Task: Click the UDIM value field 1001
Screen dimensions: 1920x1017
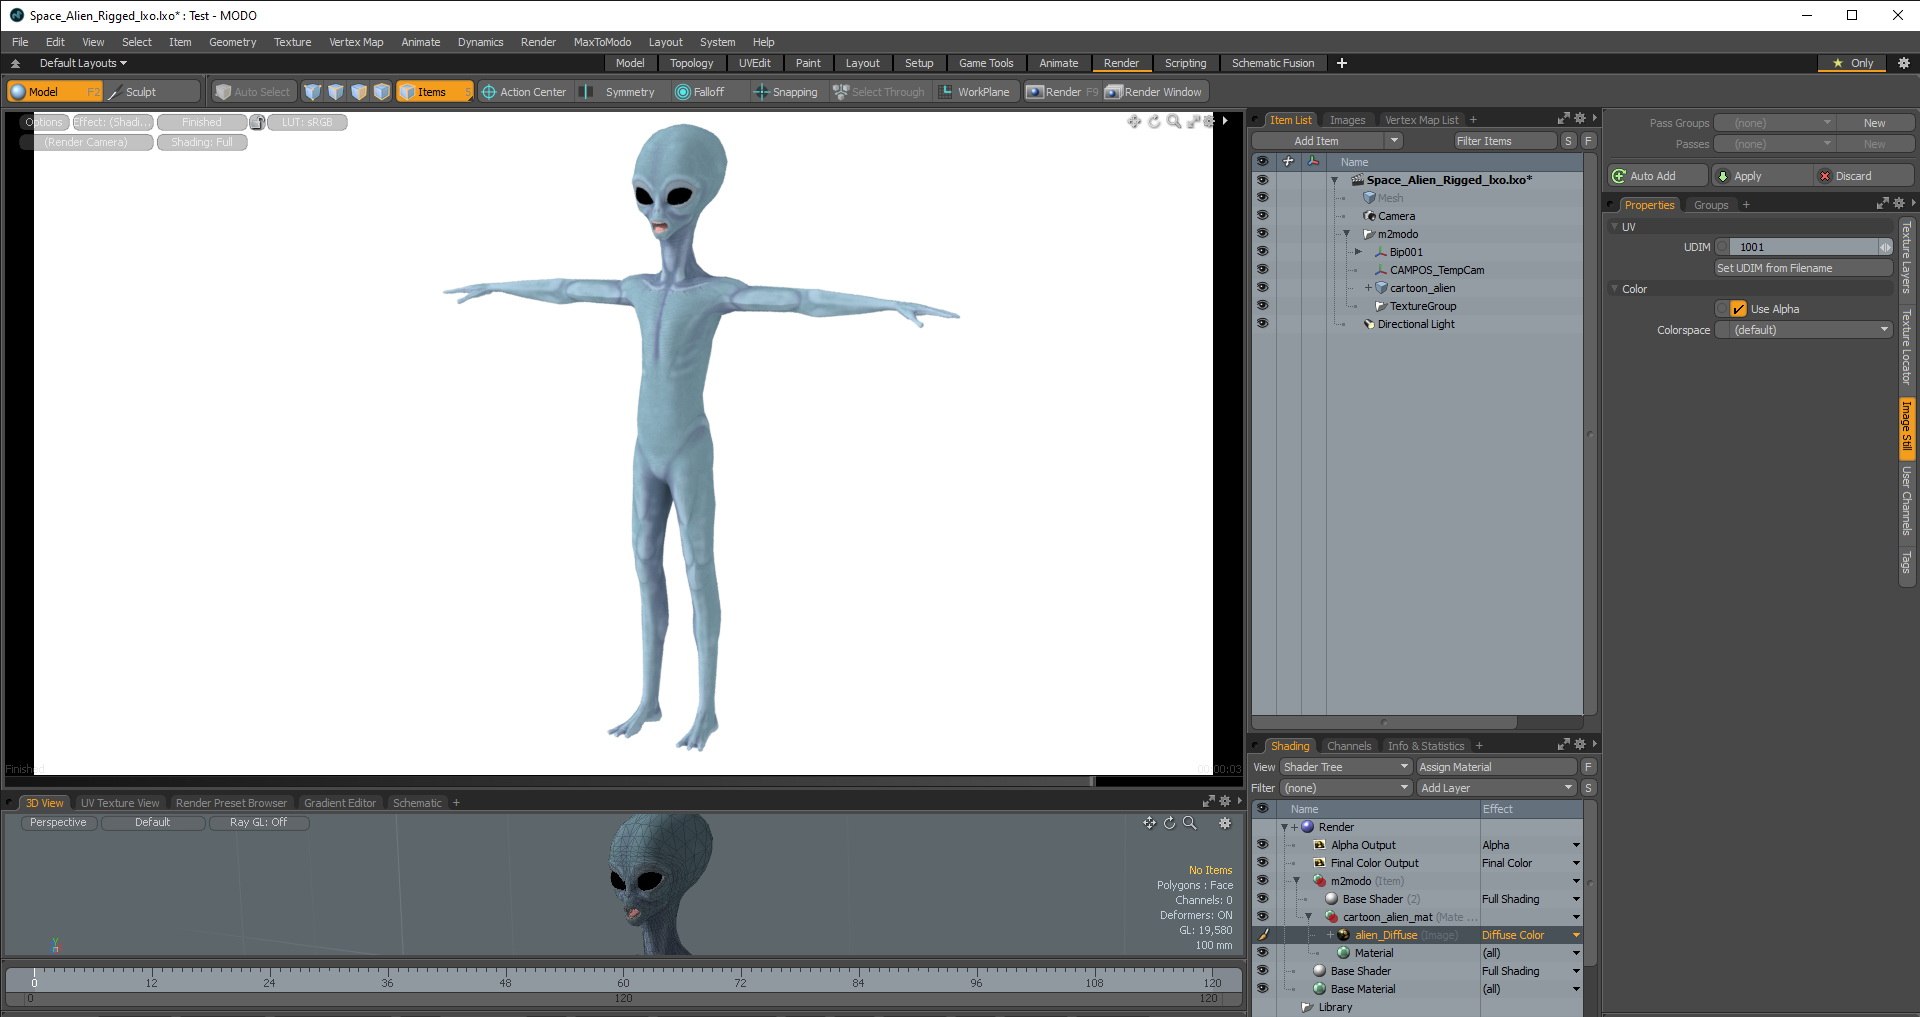Action: pyautogui.click(x=1802, y=247)
